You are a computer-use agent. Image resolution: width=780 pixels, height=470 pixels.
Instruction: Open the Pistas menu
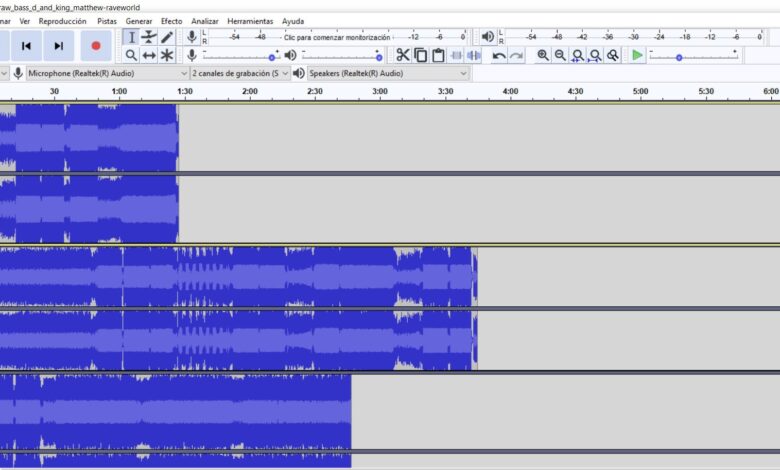107,21
